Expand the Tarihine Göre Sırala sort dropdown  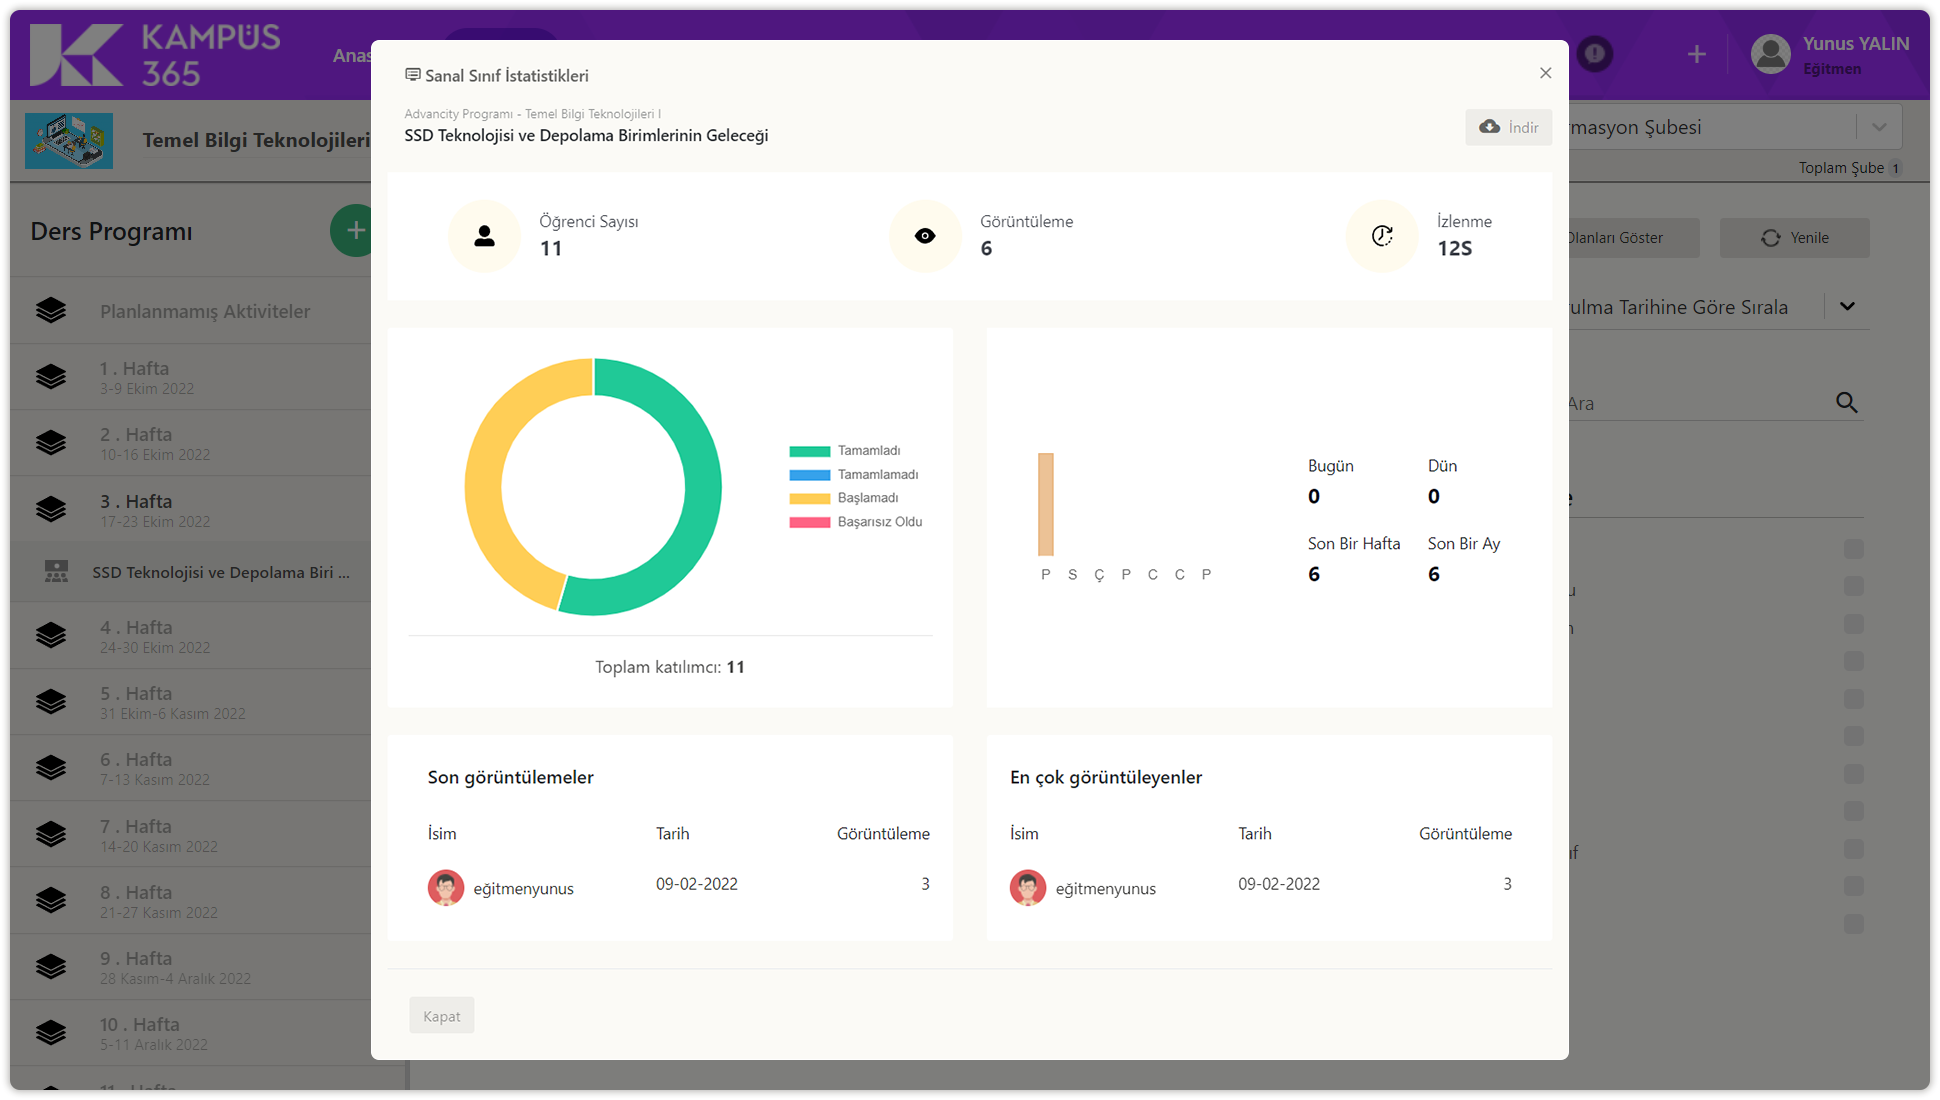coord(1847,307)
